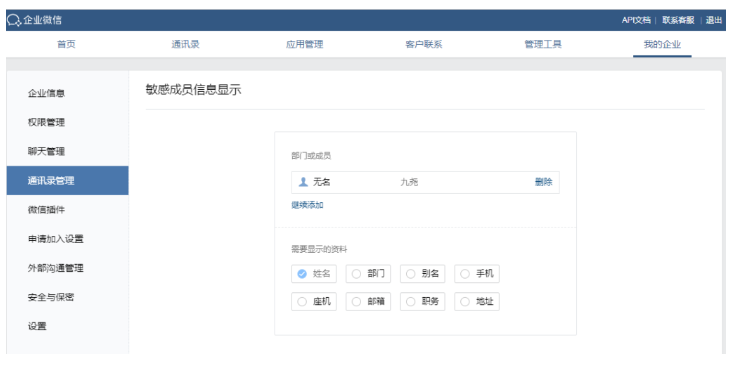Open the 首页 tab
Viewport: 736px width, 366px height.
pos(66,45)
